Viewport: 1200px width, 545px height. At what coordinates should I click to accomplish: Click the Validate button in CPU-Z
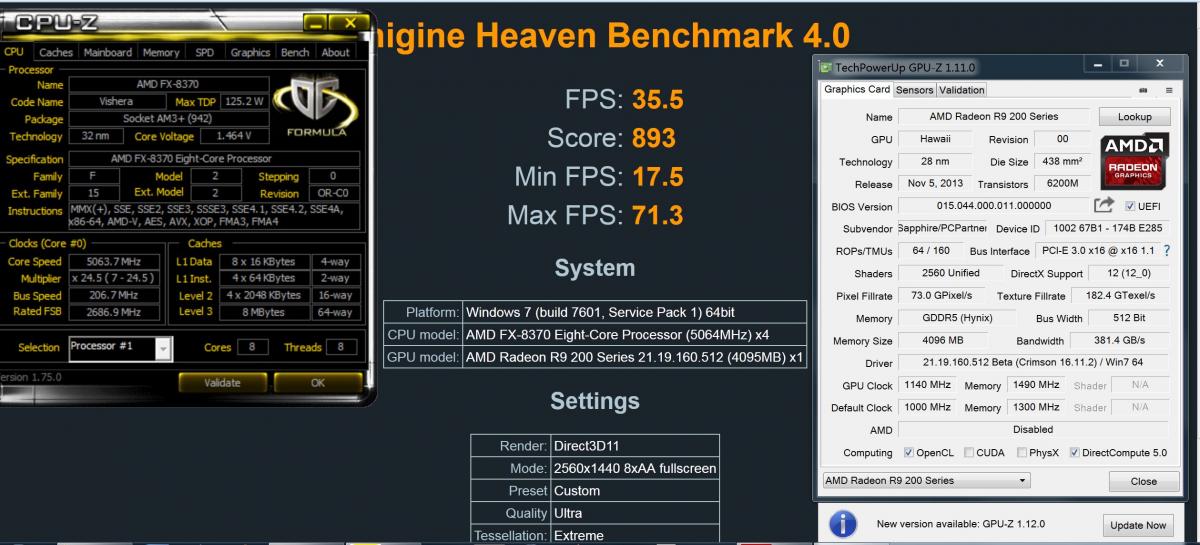(x=222, y=382)
